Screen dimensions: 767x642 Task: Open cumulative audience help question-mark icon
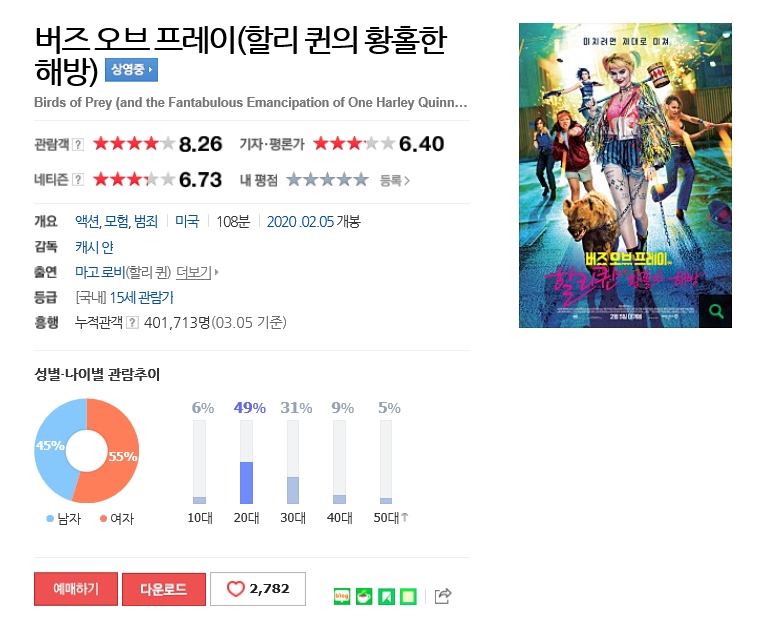click(x=132, y=322)
